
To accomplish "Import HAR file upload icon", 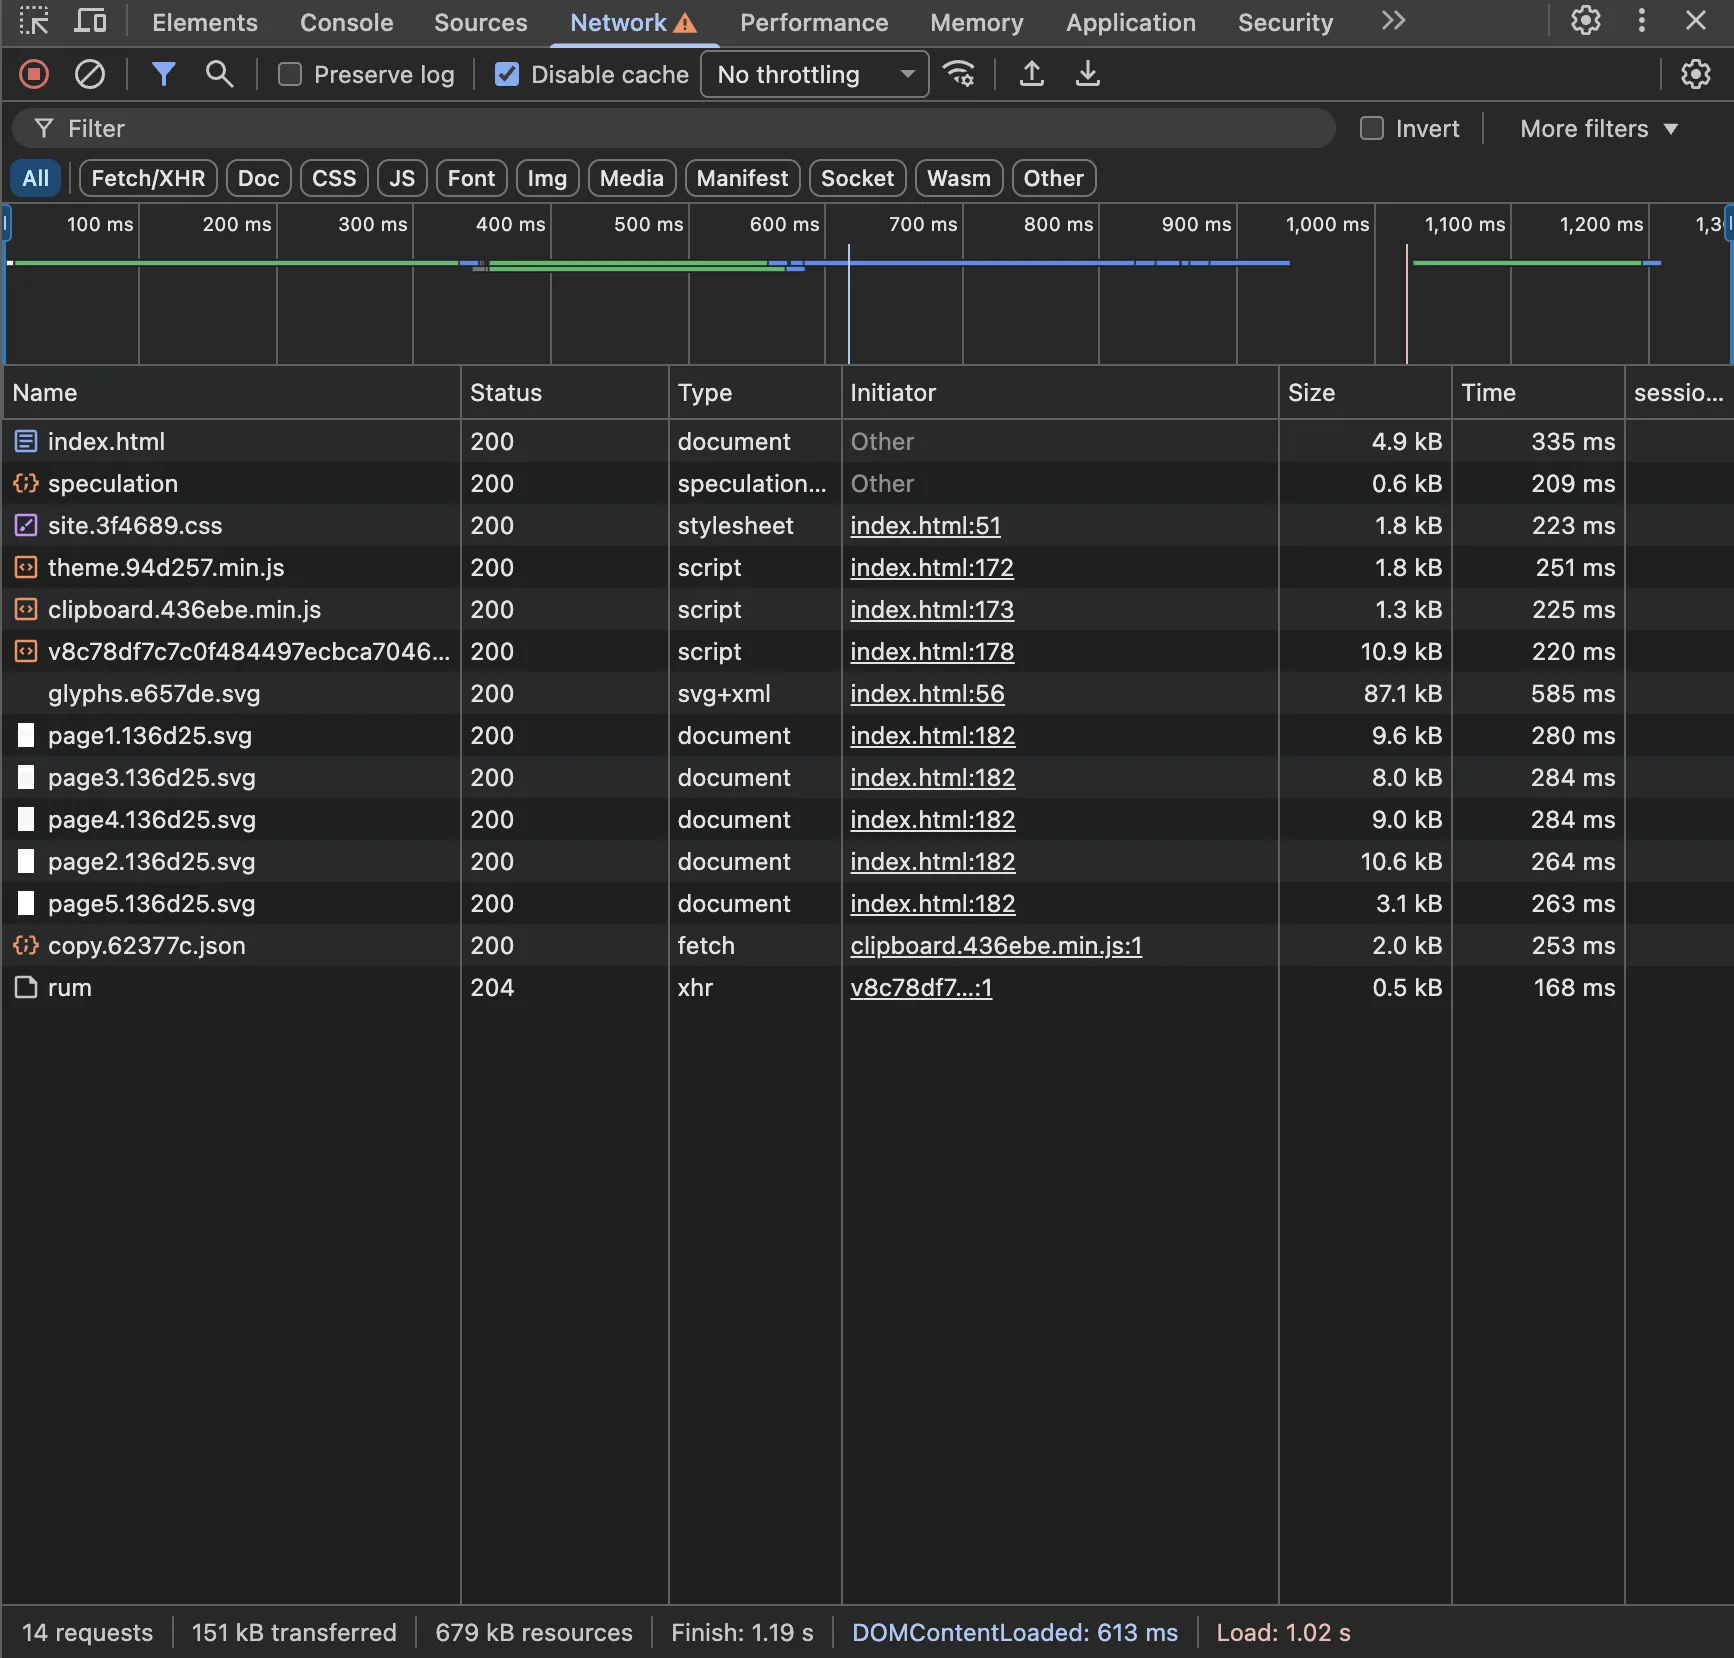I will (x=1032, y=74).
